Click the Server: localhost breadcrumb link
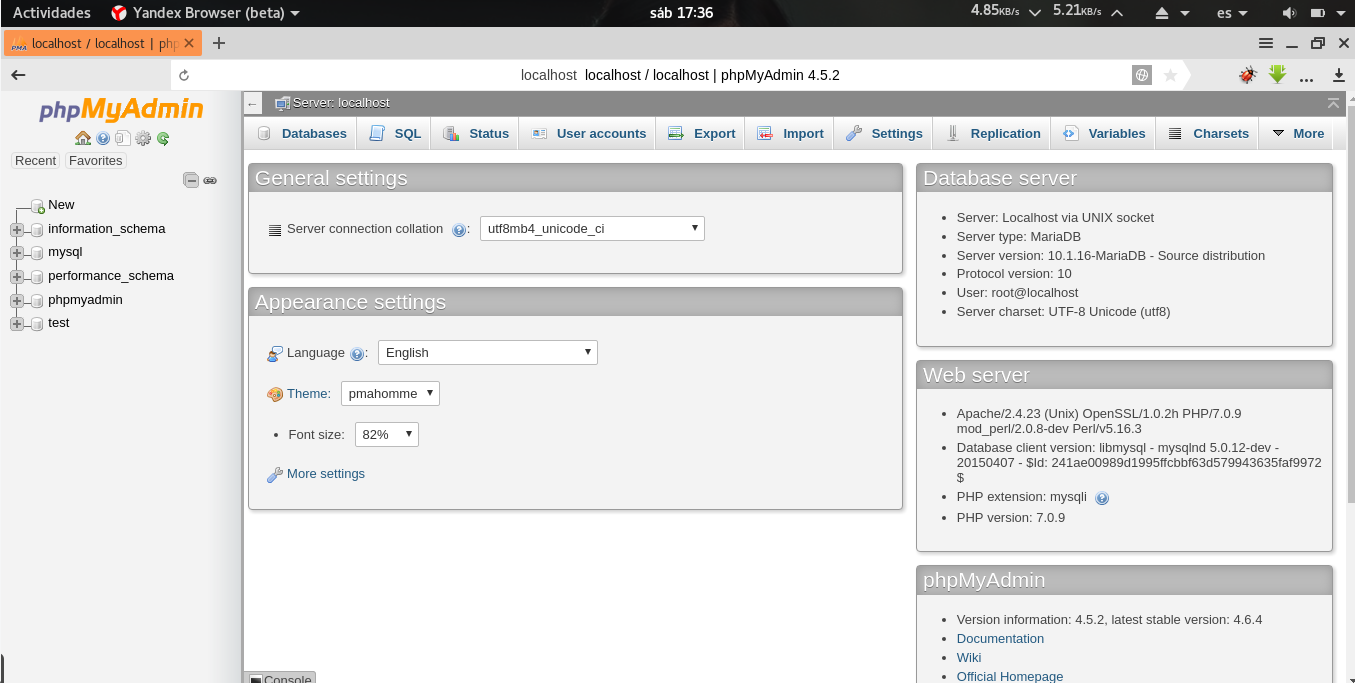This screenshot has height=683, width=1355. (341, 103)
